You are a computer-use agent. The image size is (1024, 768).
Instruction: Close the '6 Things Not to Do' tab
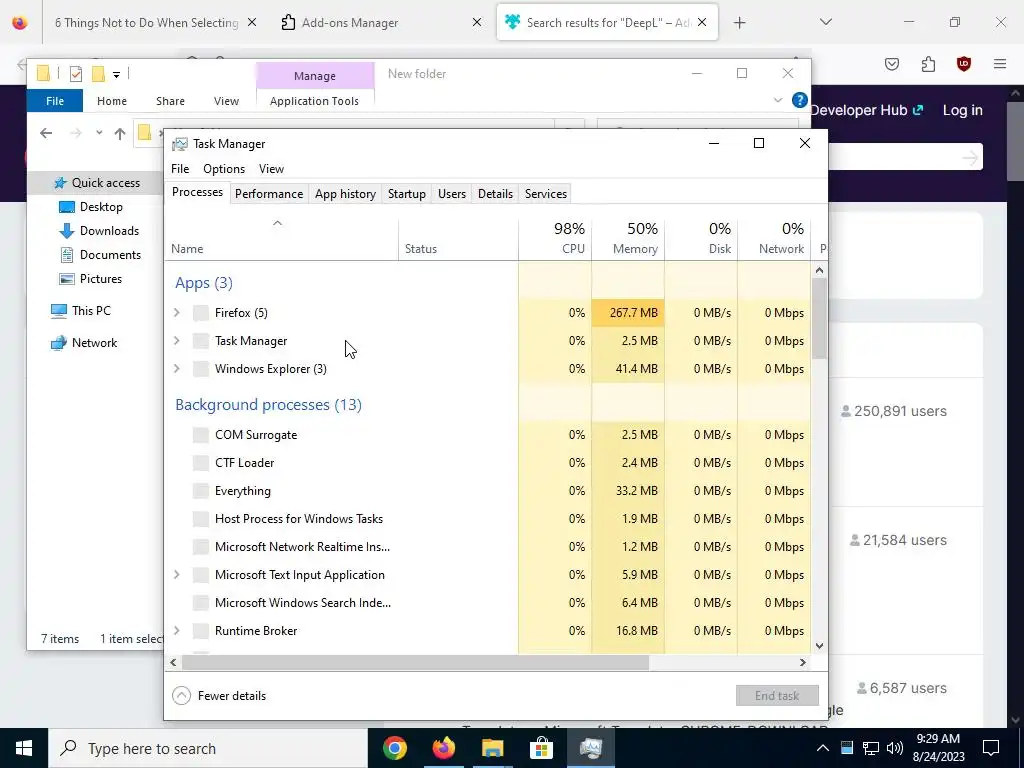pos(251,22)
